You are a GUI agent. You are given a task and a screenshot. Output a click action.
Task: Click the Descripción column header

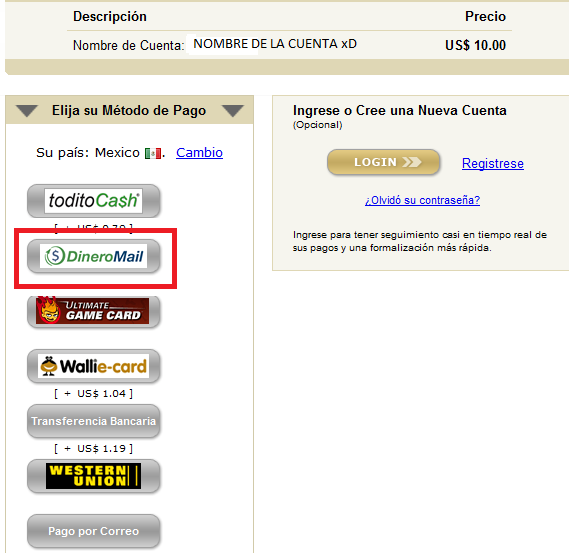click(x=110, y=17)
